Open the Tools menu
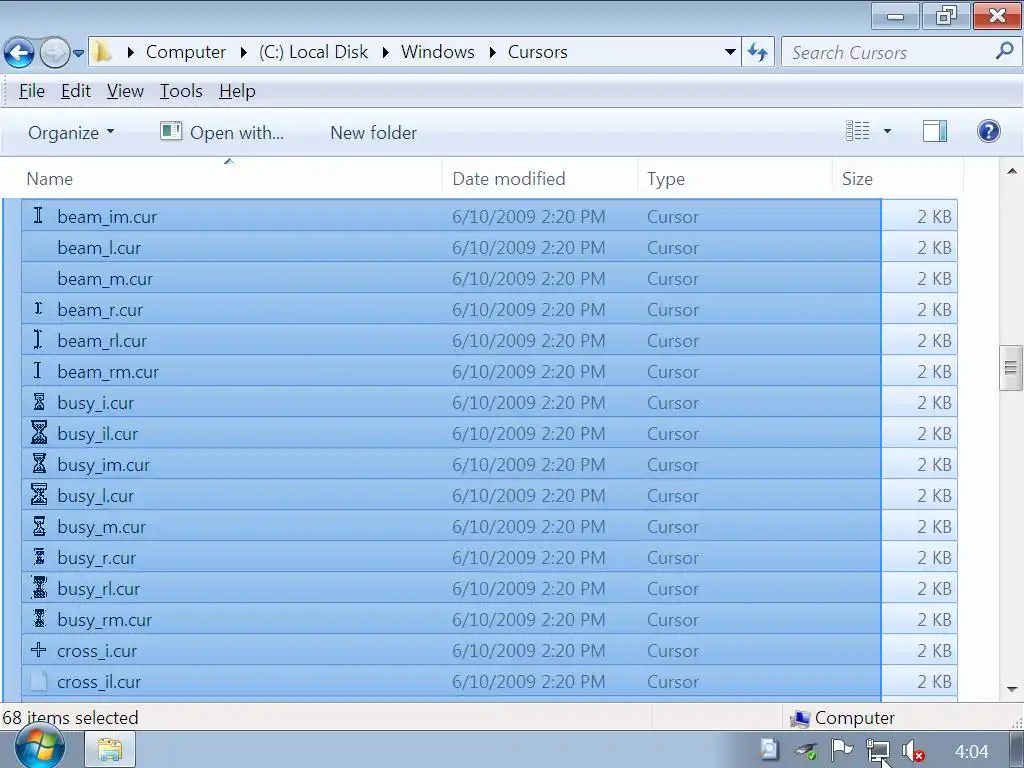 pyautogui.click(x=181, y=91)
